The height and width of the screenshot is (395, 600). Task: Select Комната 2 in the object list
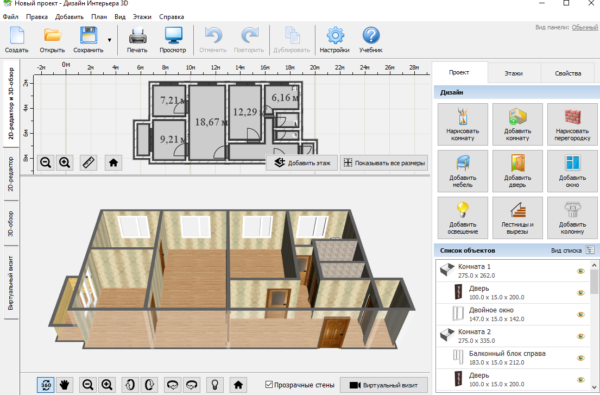coord(513,336)
